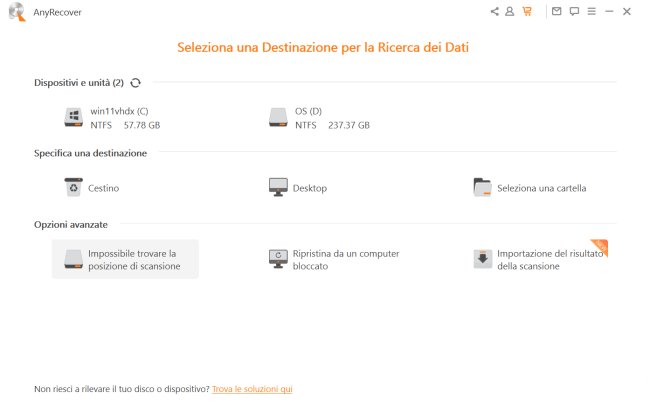This screenshot has height=407, width=650.
Task: Click the Specifica una destinazione heading
Action: [x=90, y=153]
